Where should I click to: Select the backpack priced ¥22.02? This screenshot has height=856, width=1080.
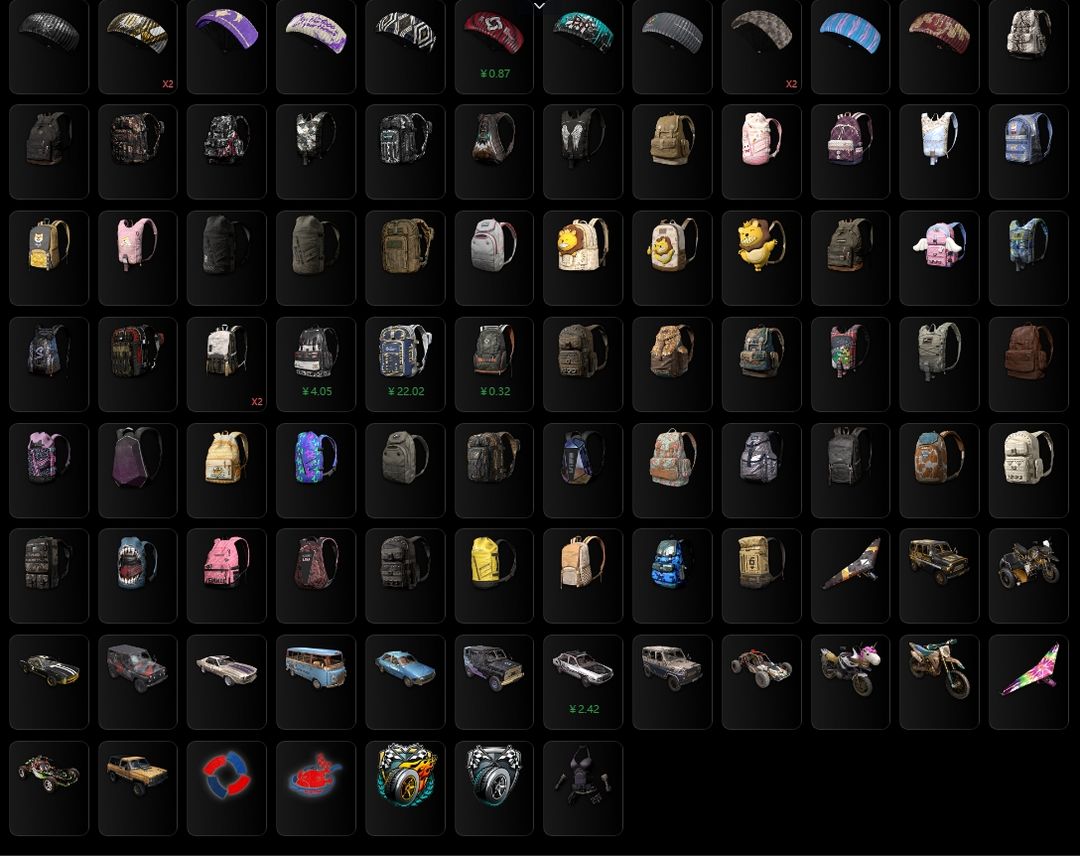pos(405,364)
